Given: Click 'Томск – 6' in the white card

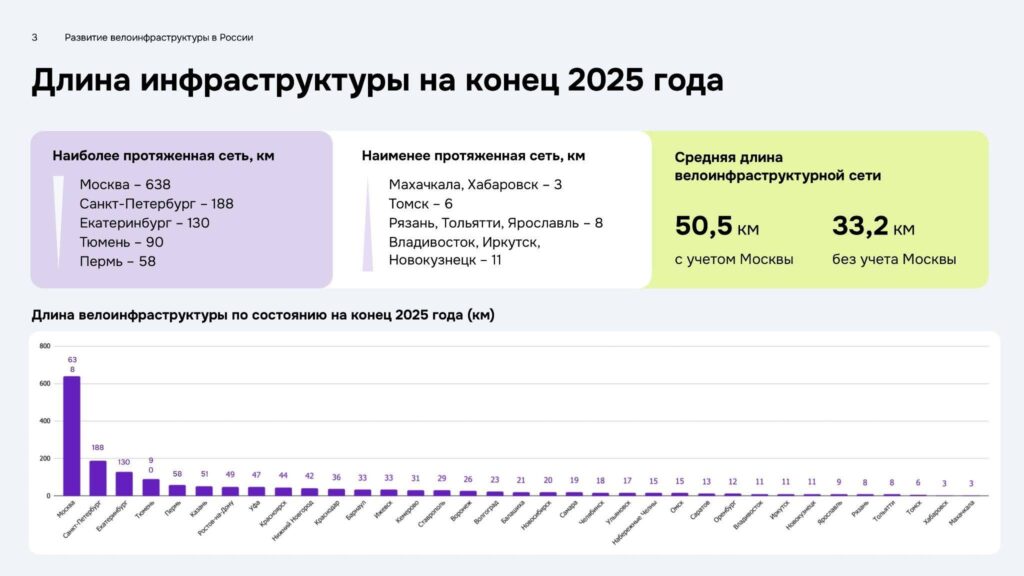Looking at the screenshot, I should tap(421, 203).
